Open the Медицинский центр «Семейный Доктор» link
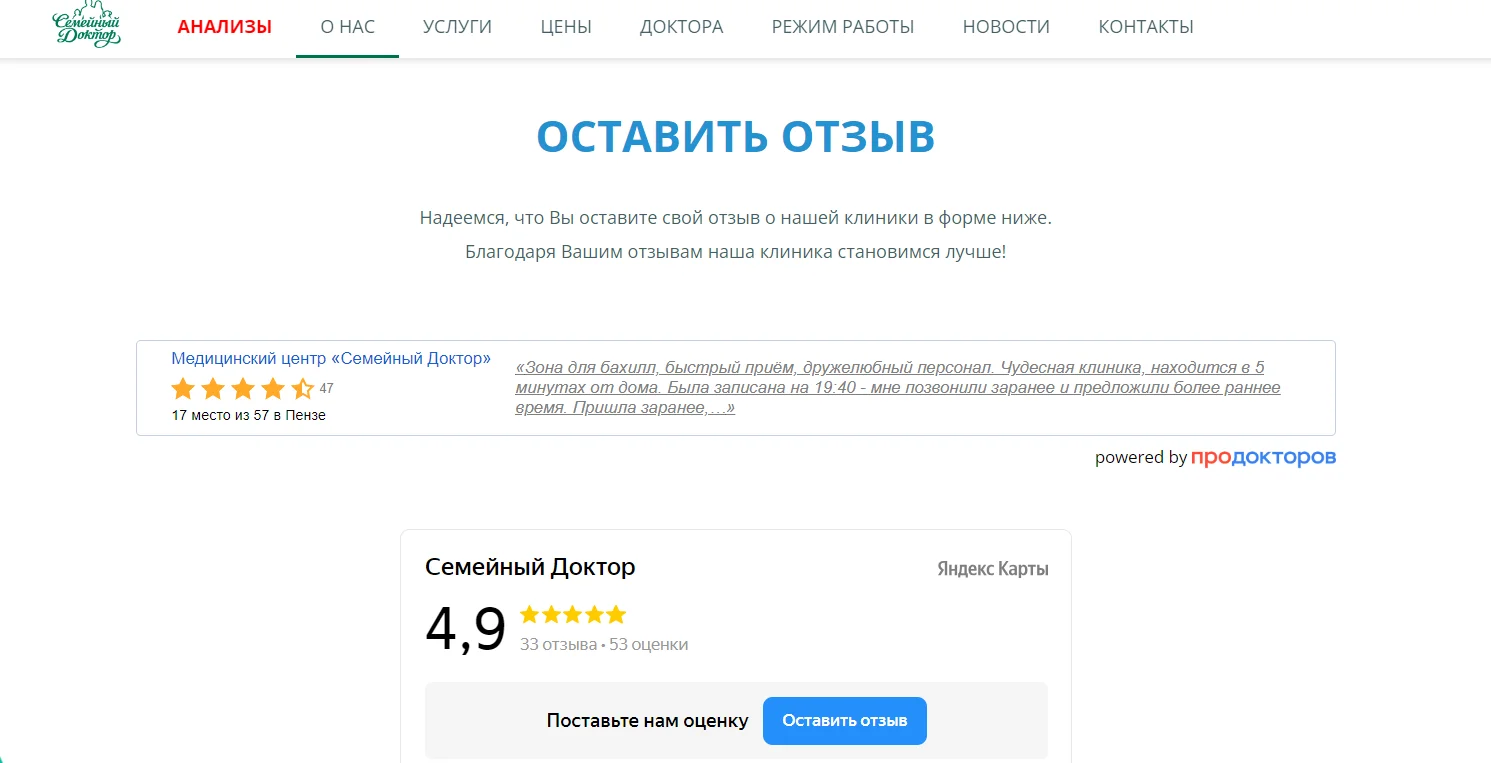This screenshot has width=1491, height=763. (x=331, y=358)
